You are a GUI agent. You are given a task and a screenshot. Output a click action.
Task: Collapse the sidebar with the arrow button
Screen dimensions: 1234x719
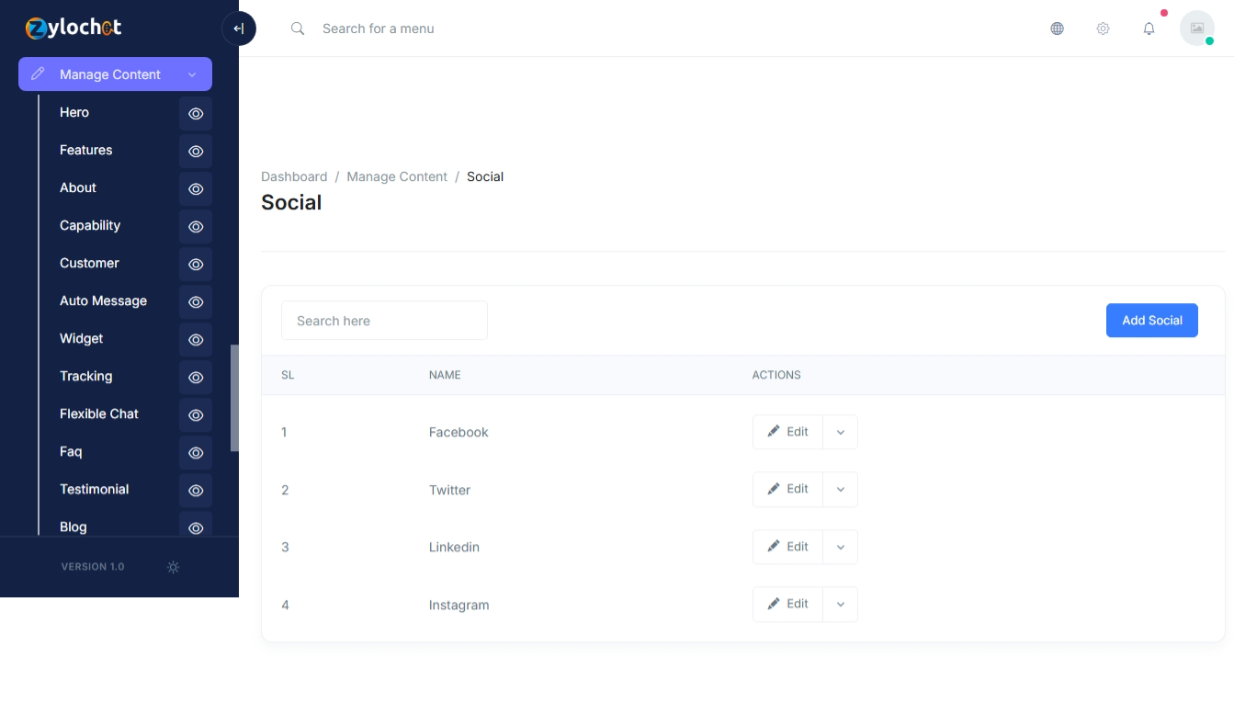click(238, 29)
